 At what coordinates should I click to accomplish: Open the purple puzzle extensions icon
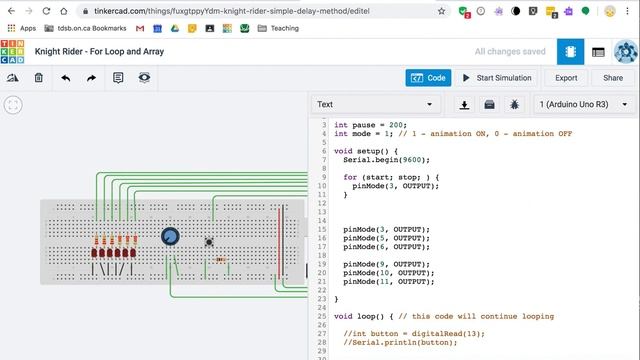(x=568, y=11)
